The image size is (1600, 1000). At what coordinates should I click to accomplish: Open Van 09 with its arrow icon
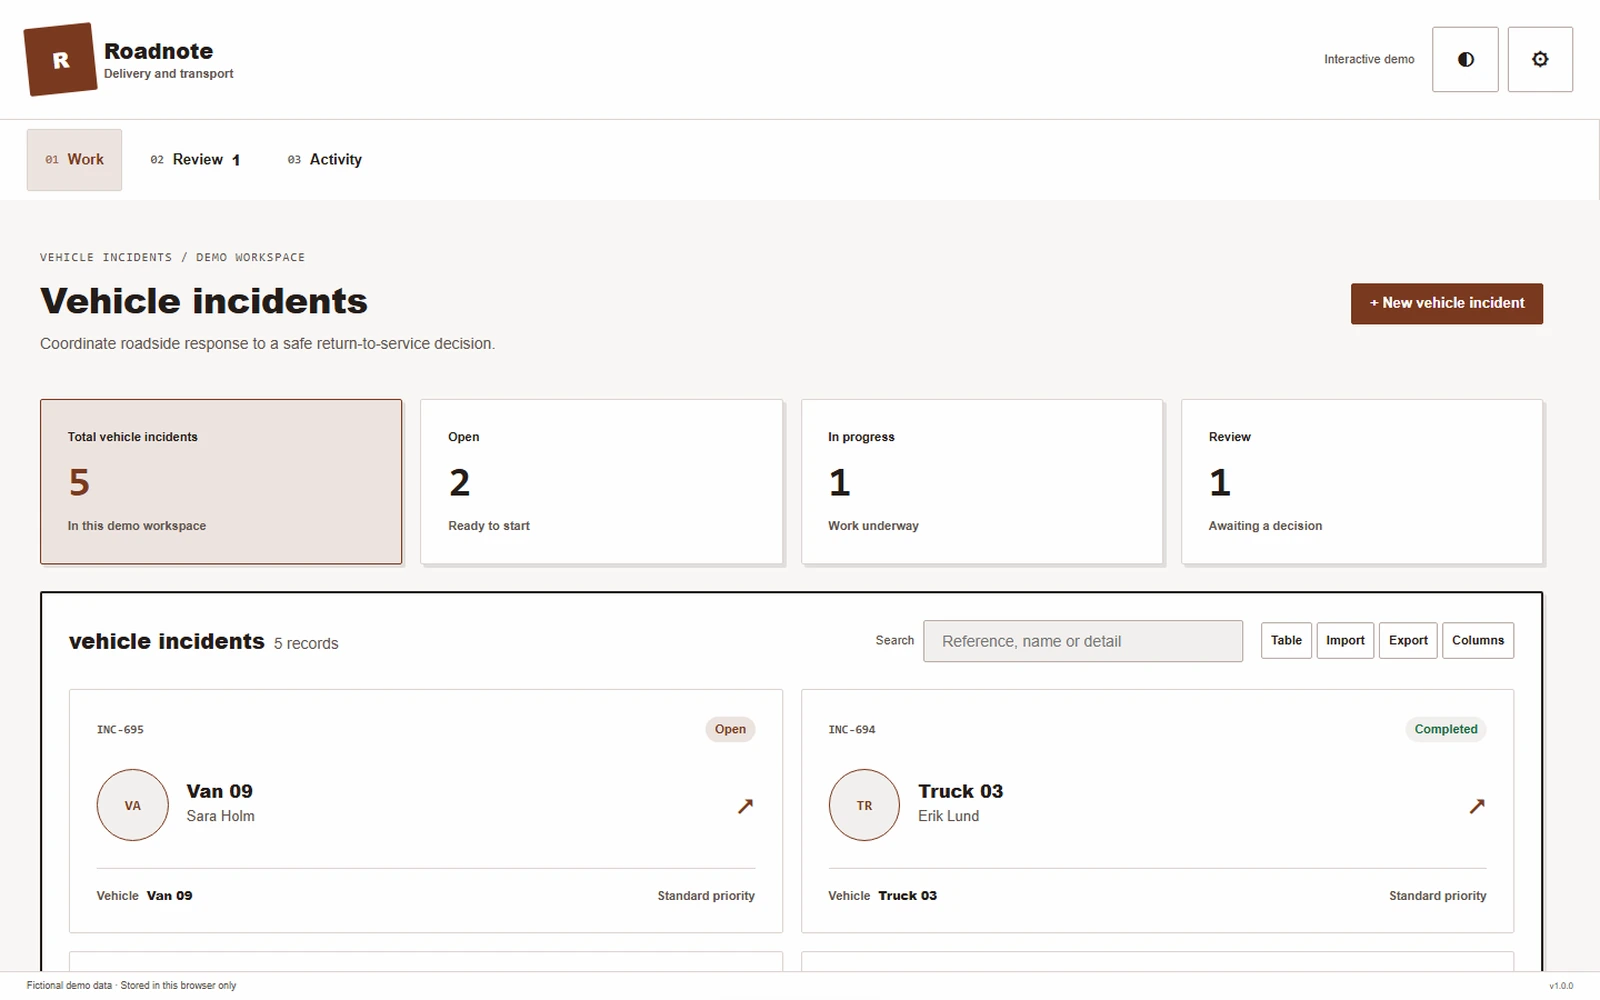745,806
